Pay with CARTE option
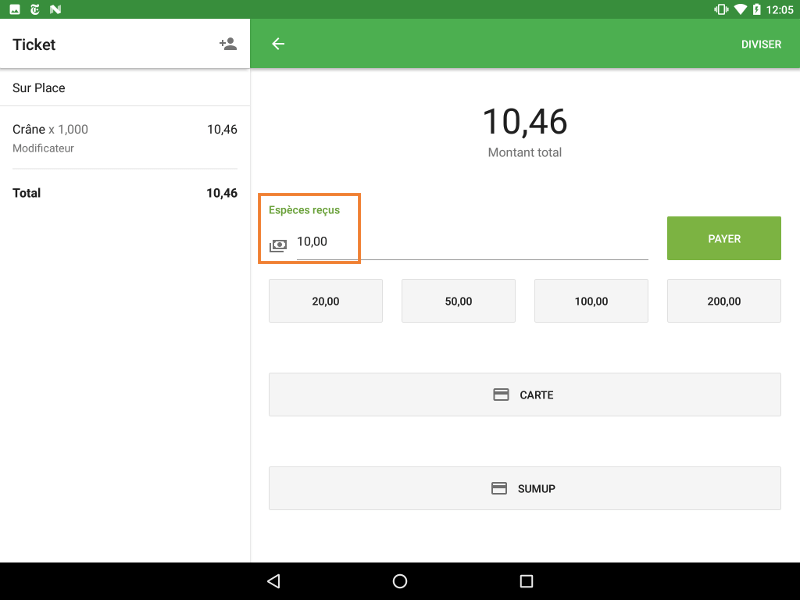 [x=524, y=395]
